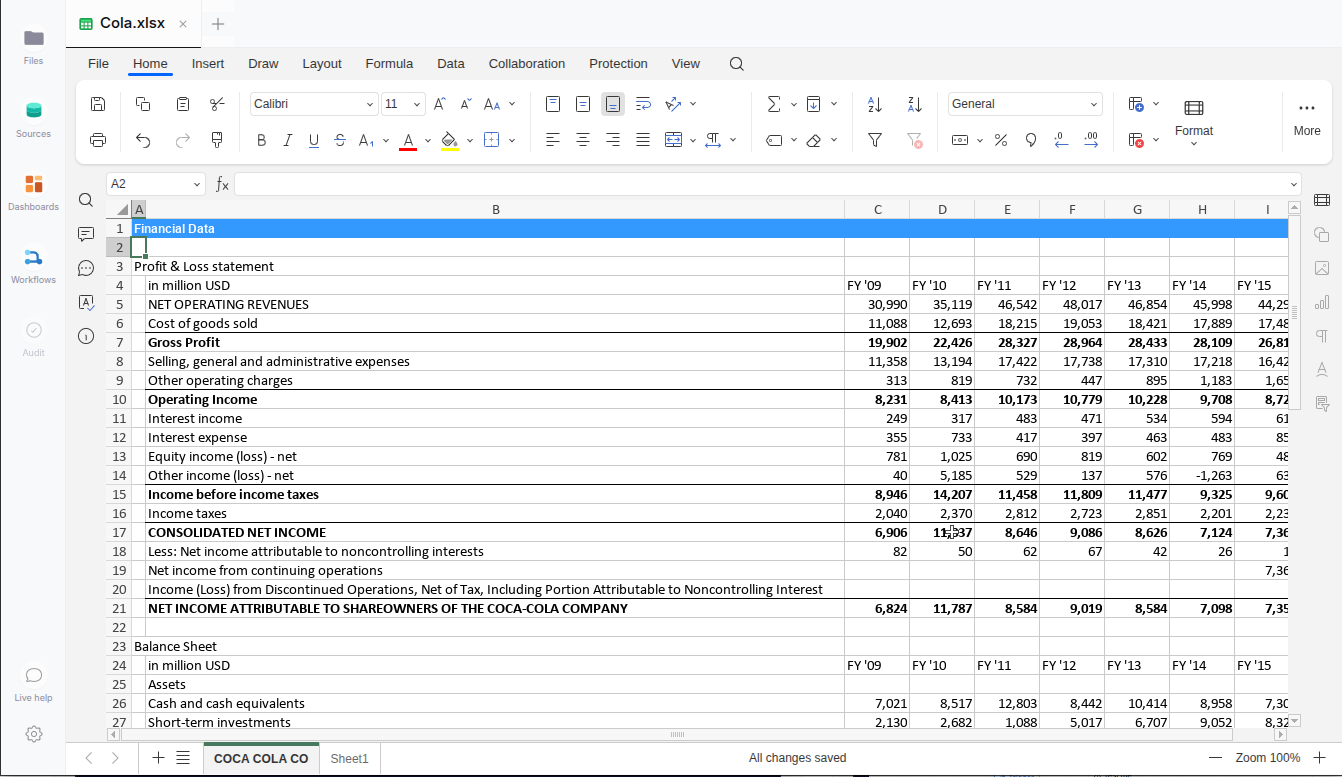Image resolution: width=1342 pixels, height=777 pixels.
Task: Sort ascending A to Z
Action: [x=875, y=104]
